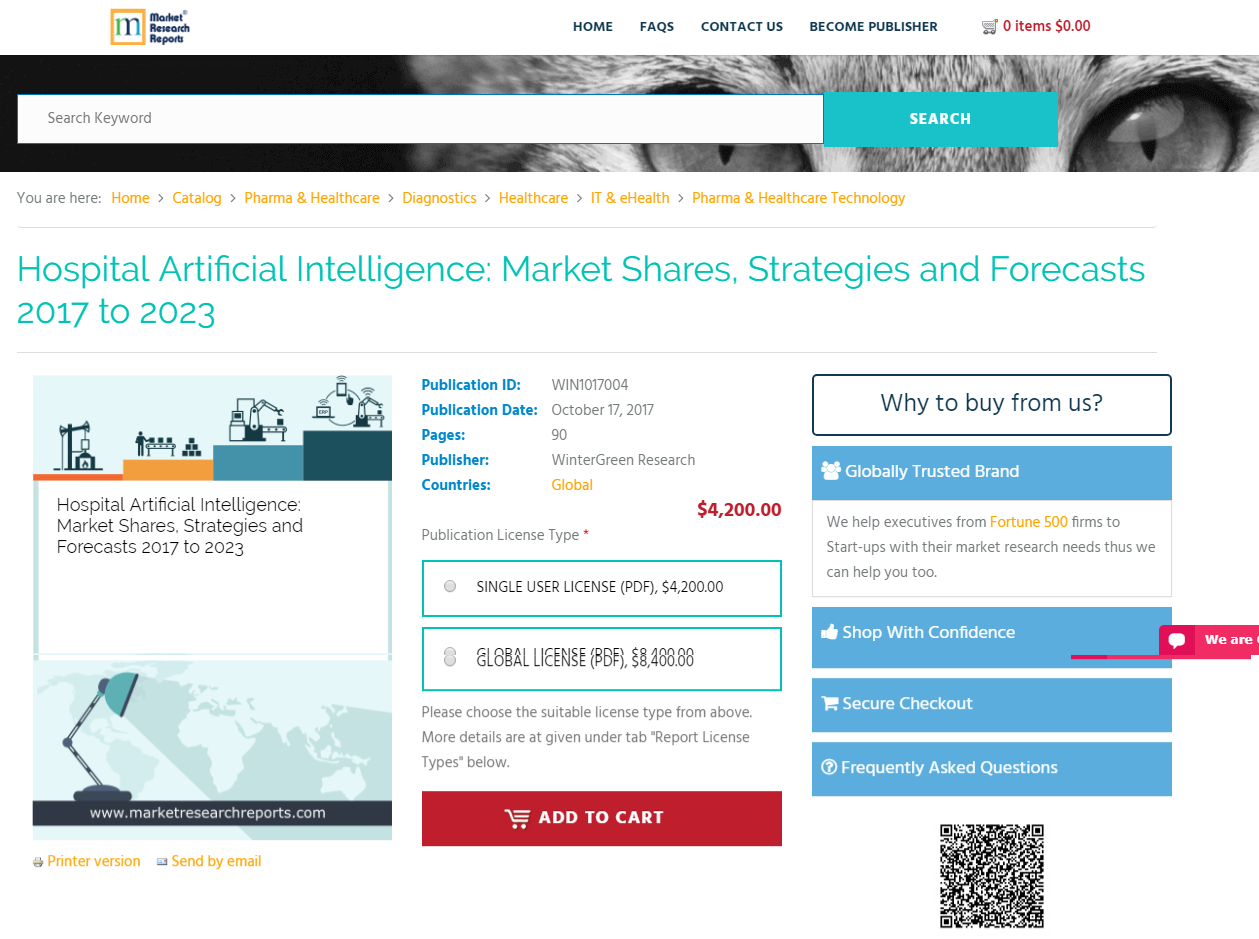The height and width of the screenshot is (939, 1259).
Task: Click the printer icon for Printer version
Action: 37,861
